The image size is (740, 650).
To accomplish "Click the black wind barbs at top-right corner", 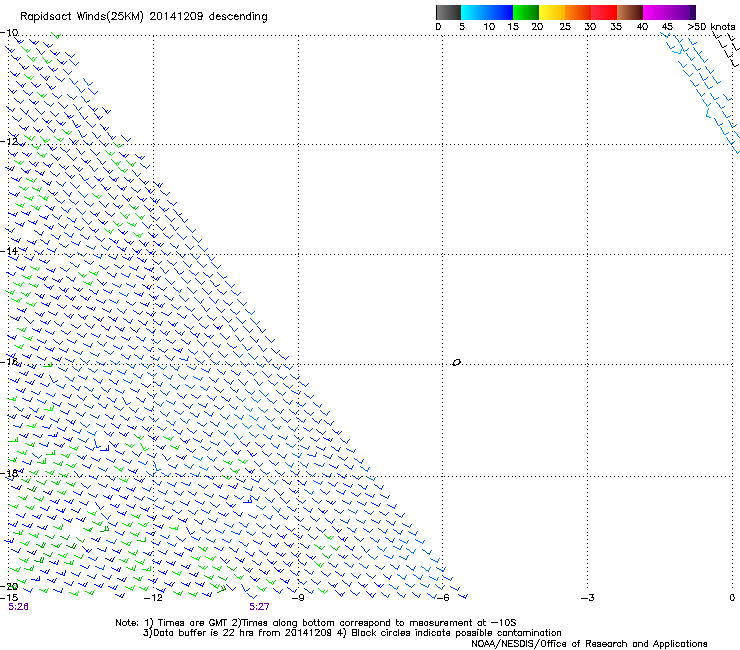I will pos(726,49).
